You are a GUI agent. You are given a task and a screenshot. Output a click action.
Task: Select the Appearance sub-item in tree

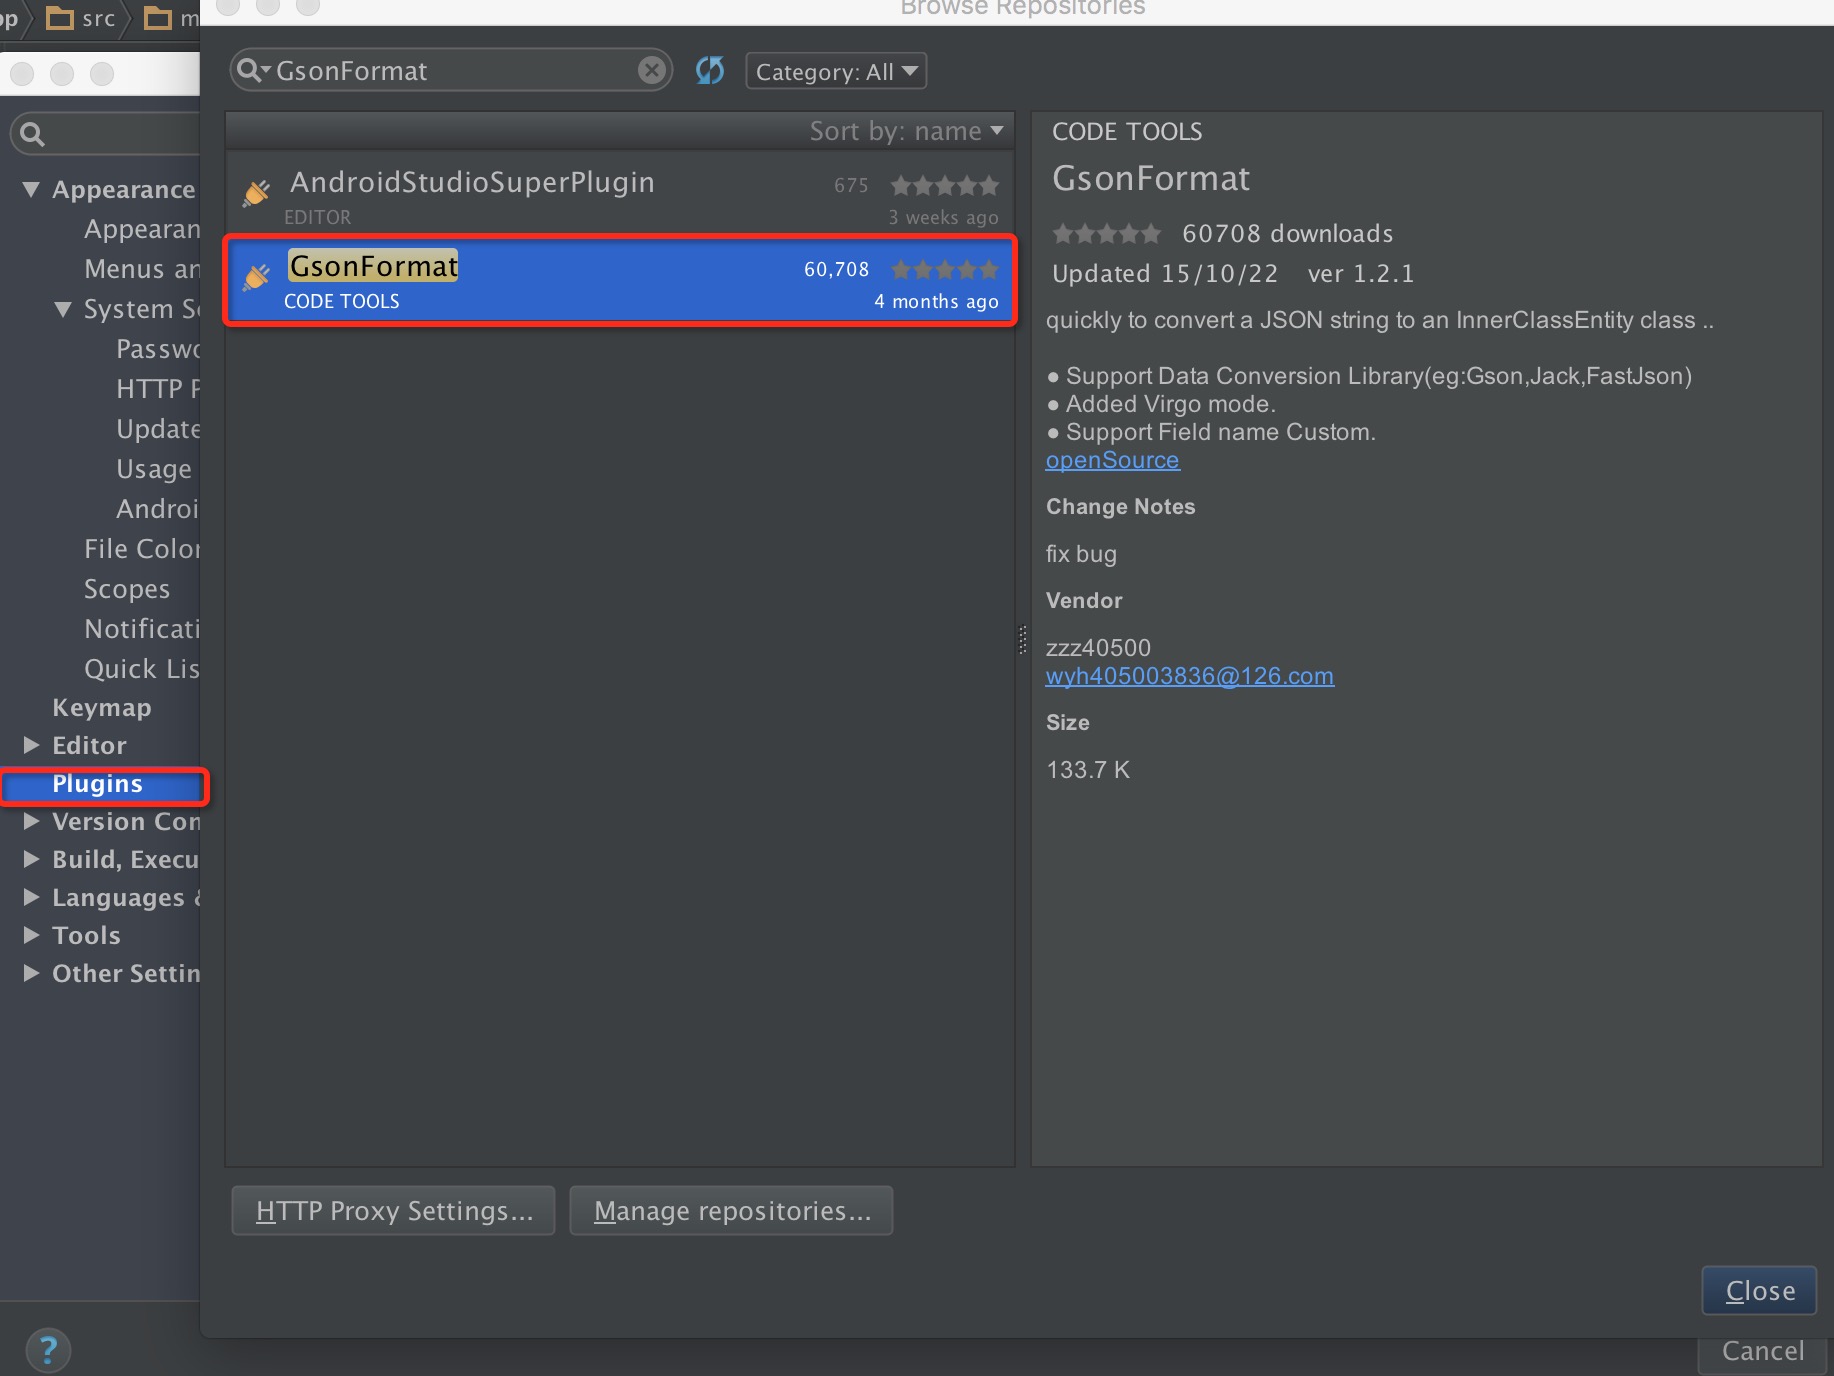click(142, 229)
